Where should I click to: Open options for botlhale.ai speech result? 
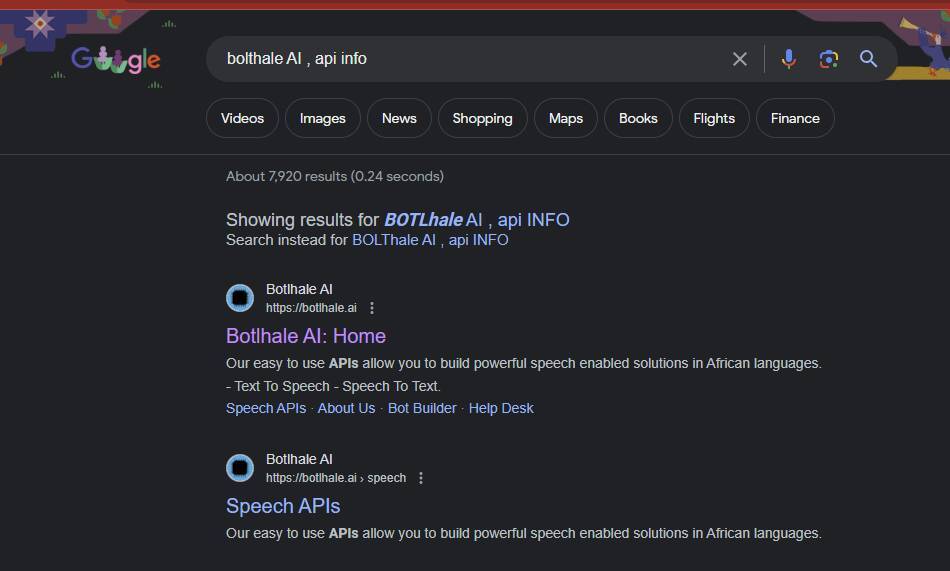coord(421,478)
